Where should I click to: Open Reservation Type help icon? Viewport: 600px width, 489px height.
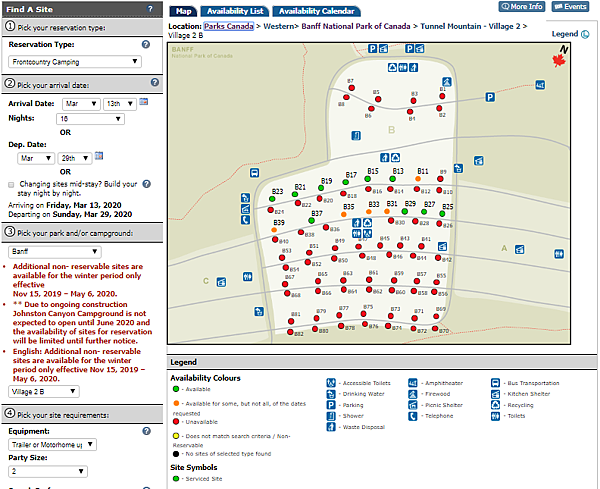(x=146, y=44)
